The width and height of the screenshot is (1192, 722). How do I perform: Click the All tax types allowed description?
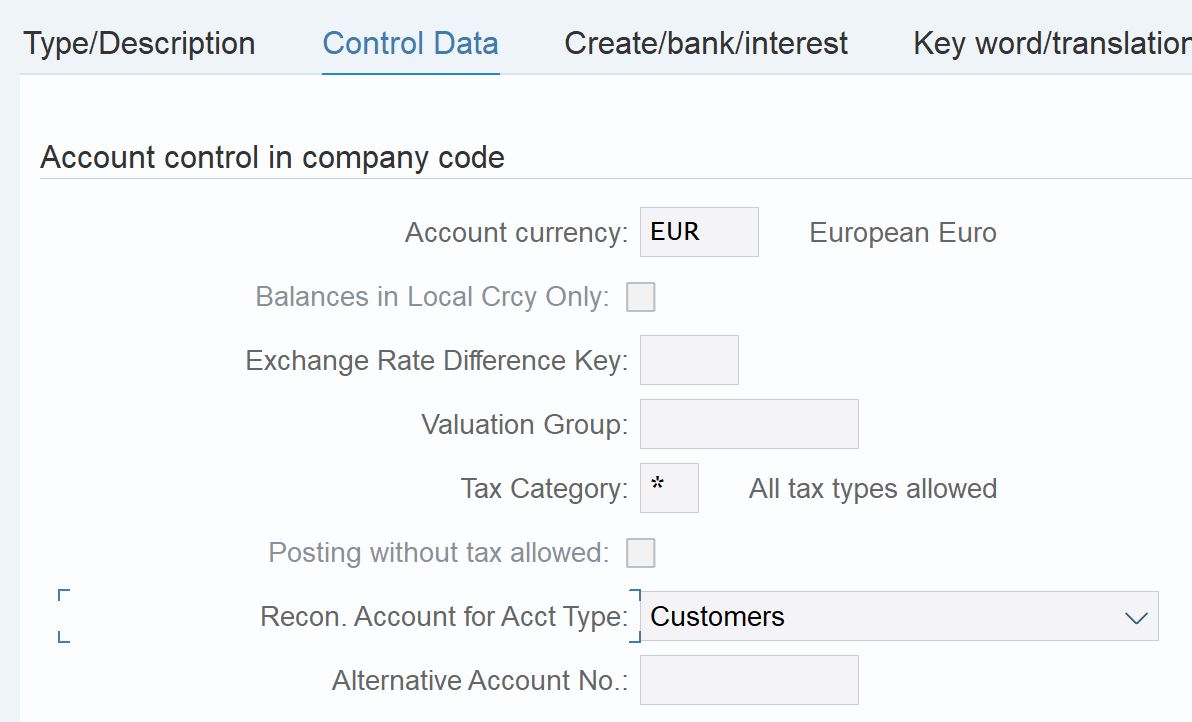pyautogui.click(x=872, y=489)
